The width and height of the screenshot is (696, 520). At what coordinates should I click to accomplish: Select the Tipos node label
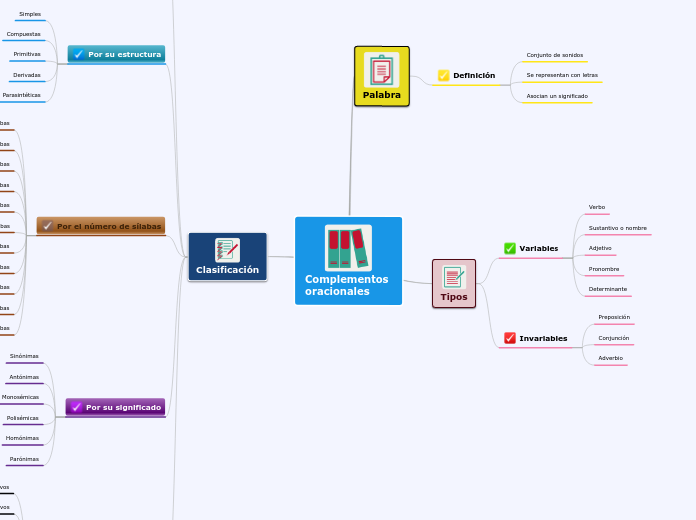pyautogui.click(x=454, y=297)
